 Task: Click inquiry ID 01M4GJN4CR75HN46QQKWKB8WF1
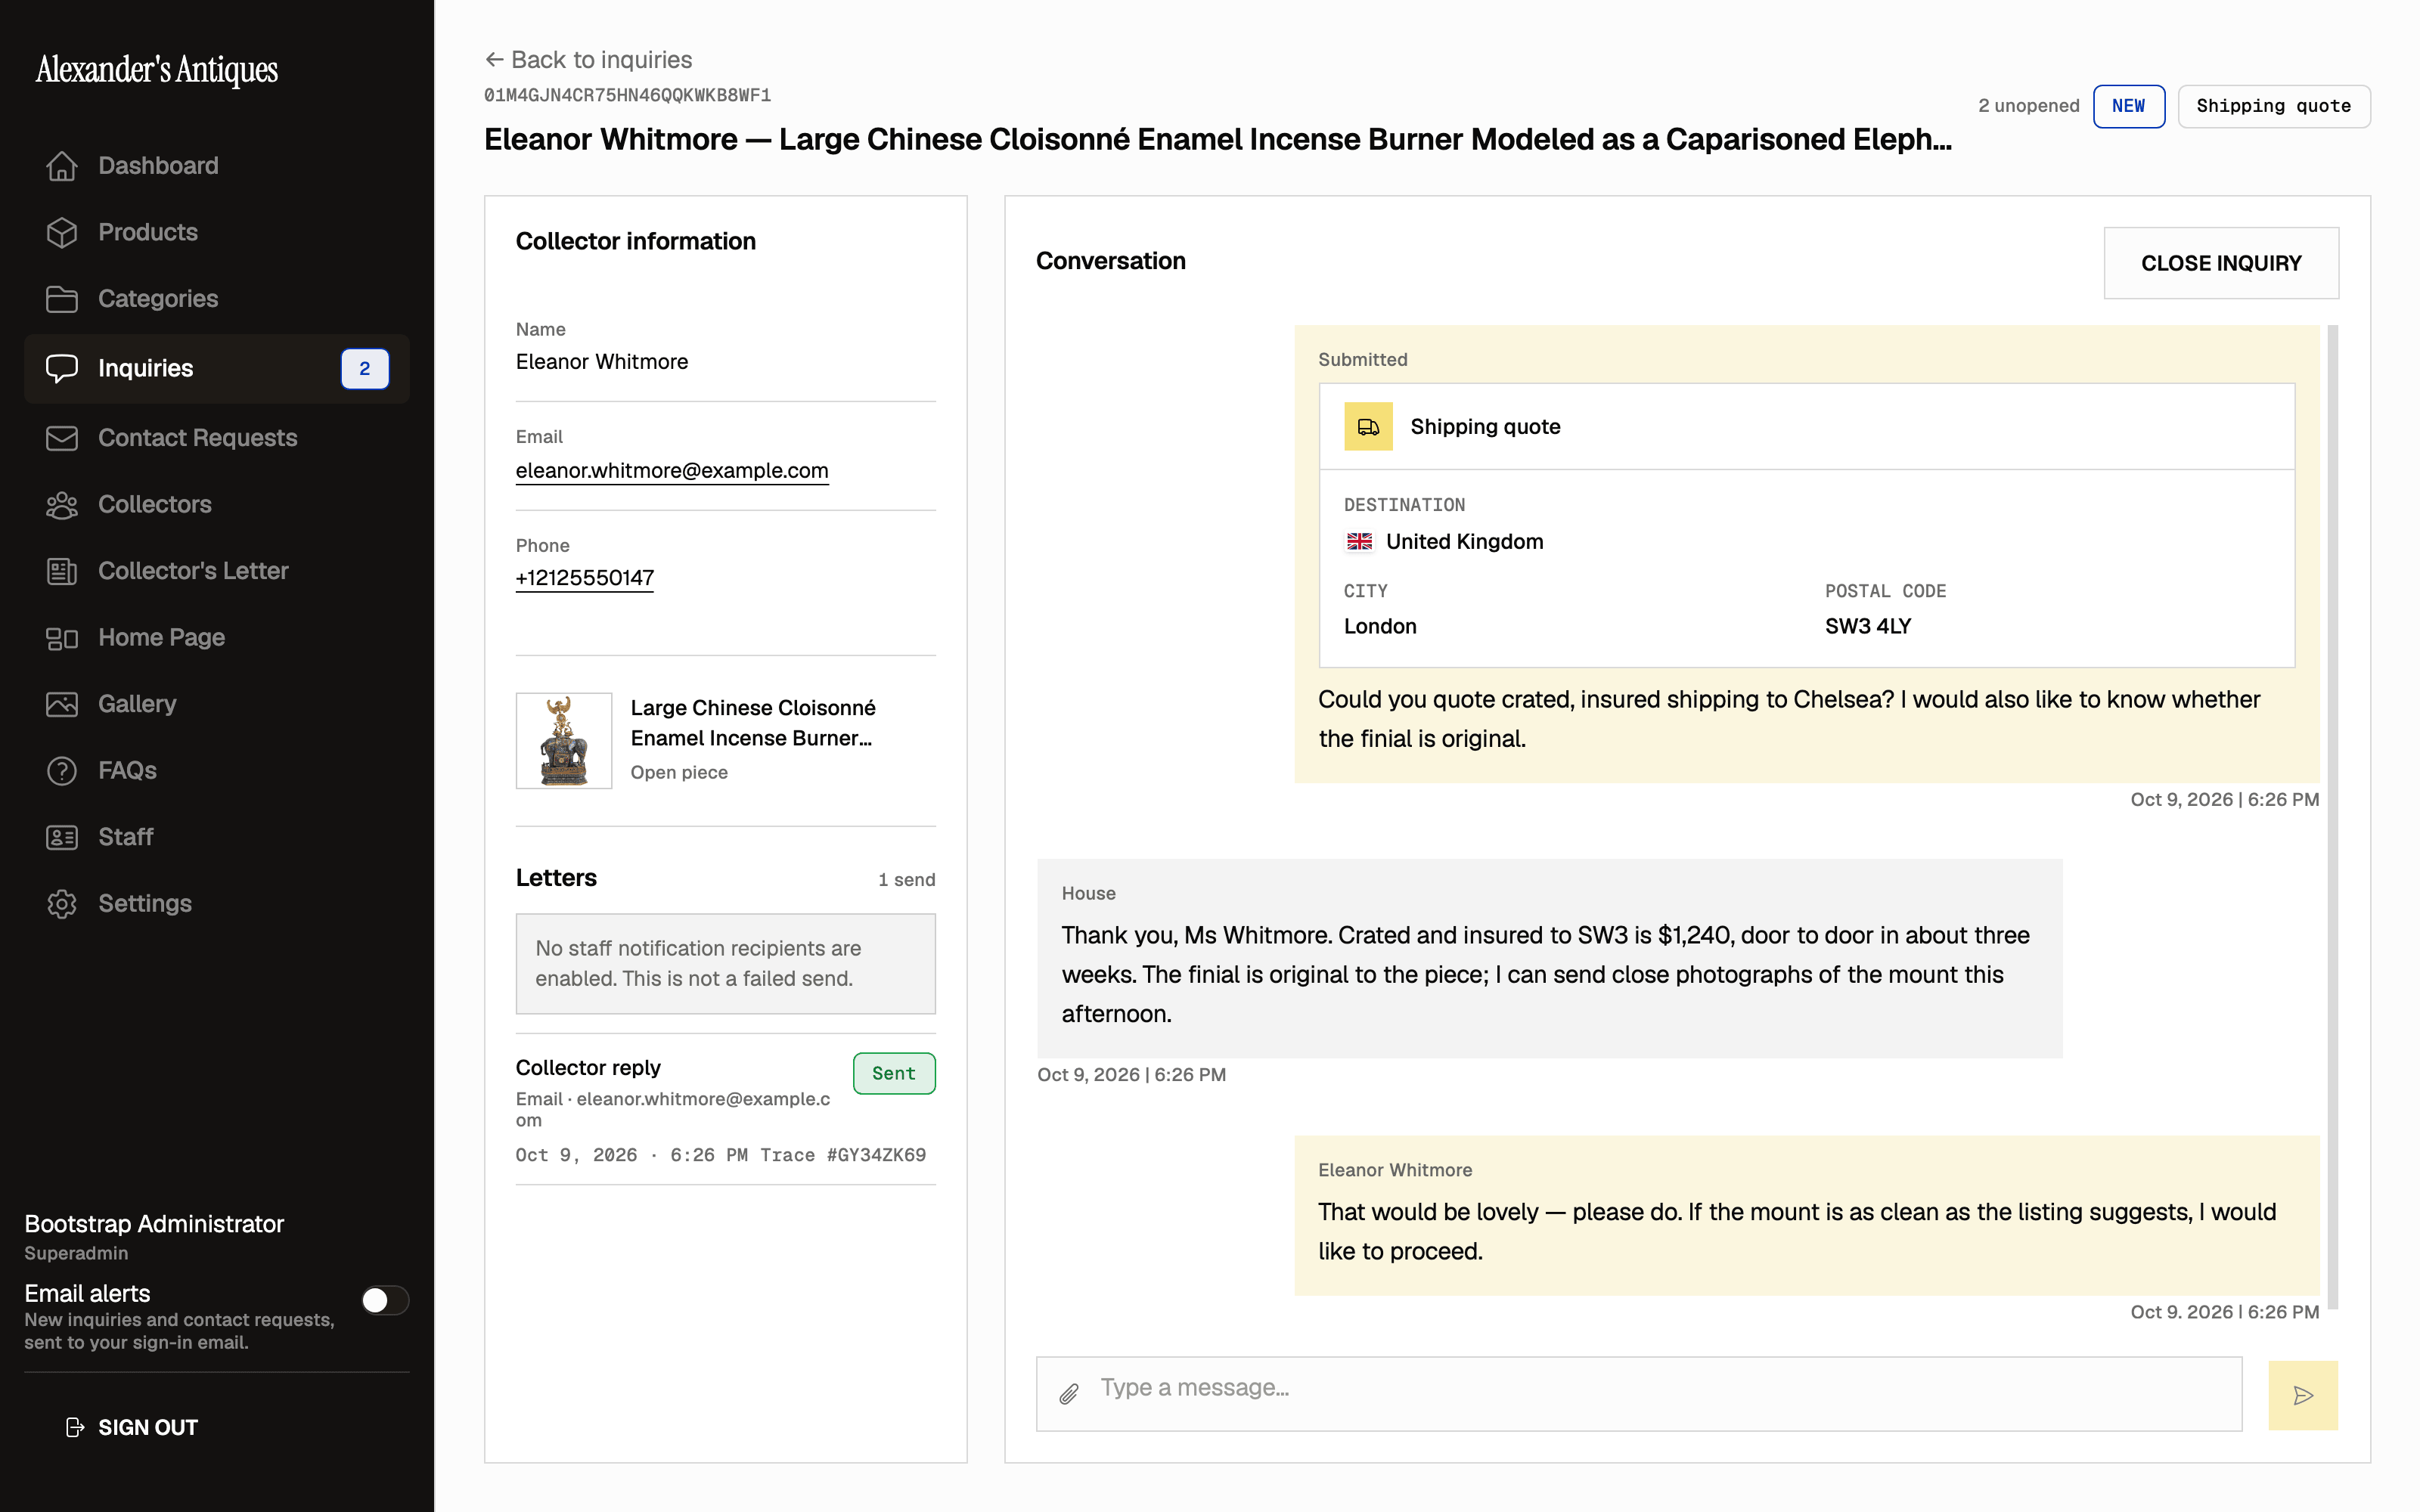[627, 96]
